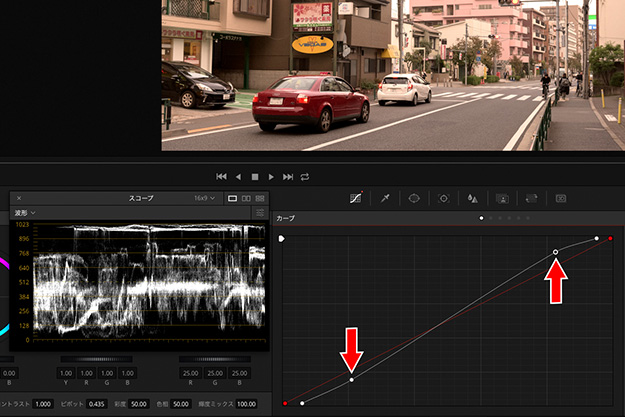The width and height of the screenshot is (625, 417).
Task: Close the スコープ panel
Action: tap(19, 199)
